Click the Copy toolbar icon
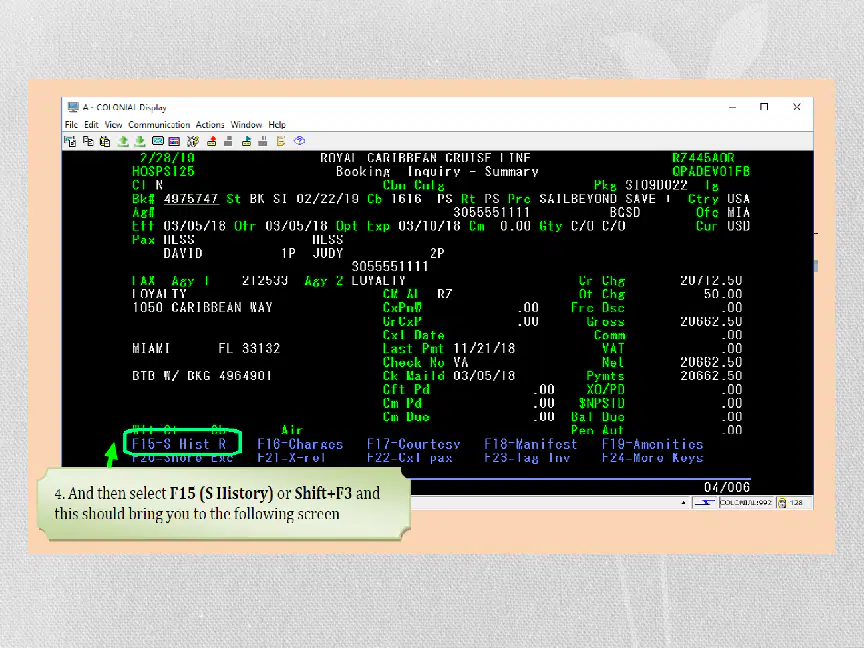Viewport: 864px width, 648px height. click(x=88, y=142)
